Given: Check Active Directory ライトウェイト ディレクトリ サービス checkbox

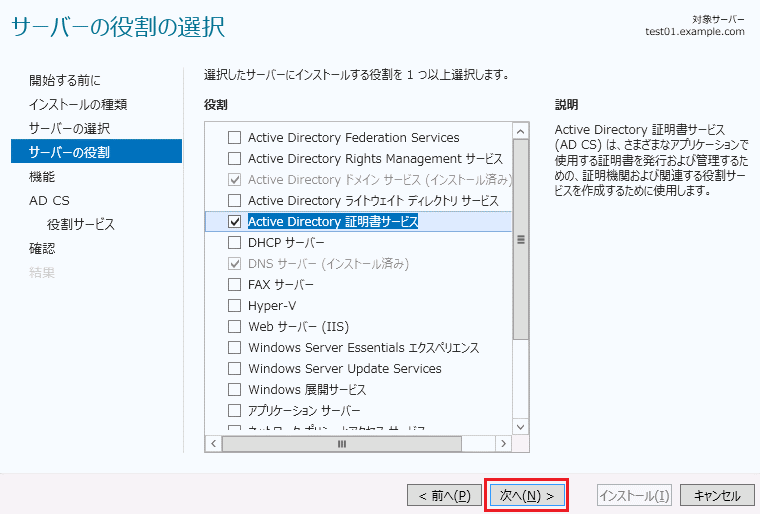Looking at the screenshot, I should click(235, 200).
